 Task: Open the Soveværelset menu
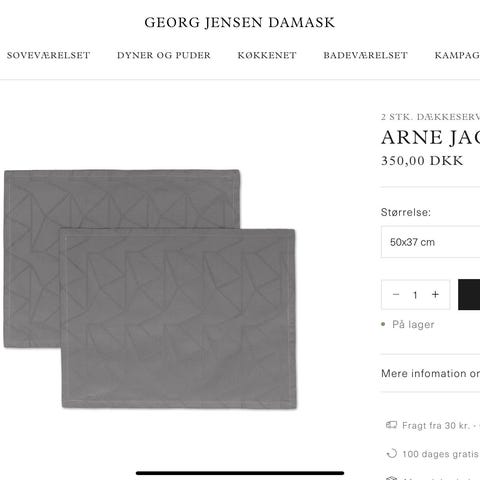click(49, 55)
